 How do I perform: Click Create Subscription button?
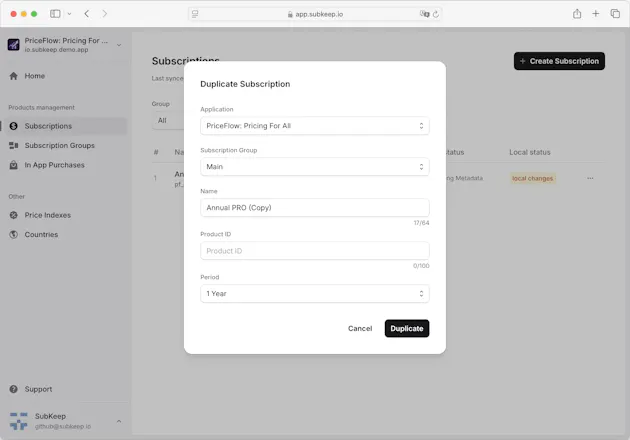559,61
